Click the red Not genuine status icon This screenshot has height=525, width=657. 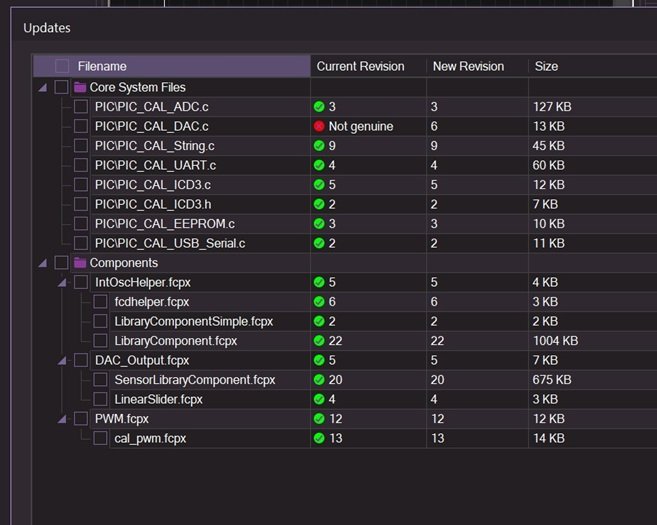click(x=319, y=126)
